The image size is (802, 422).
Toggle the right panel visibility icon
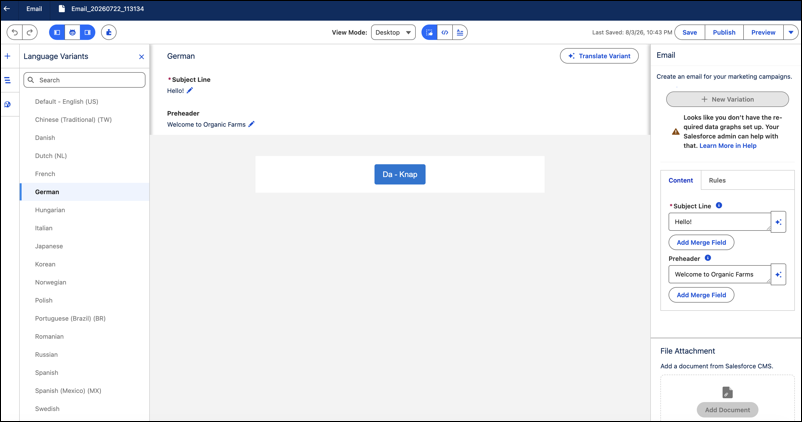tap(87, 32)
